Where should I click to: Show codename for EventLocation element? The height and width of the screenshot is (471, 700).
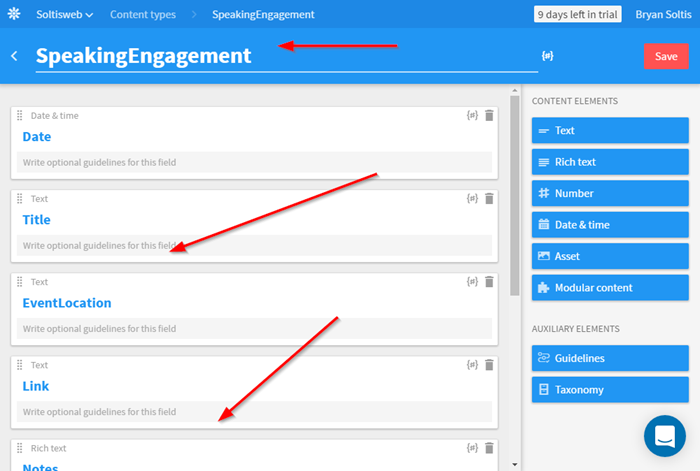coord(472,281)
